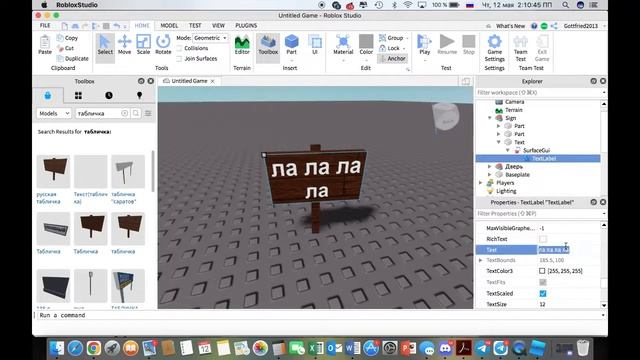Select the Untitled Game document tab

[x=189, y=81]
